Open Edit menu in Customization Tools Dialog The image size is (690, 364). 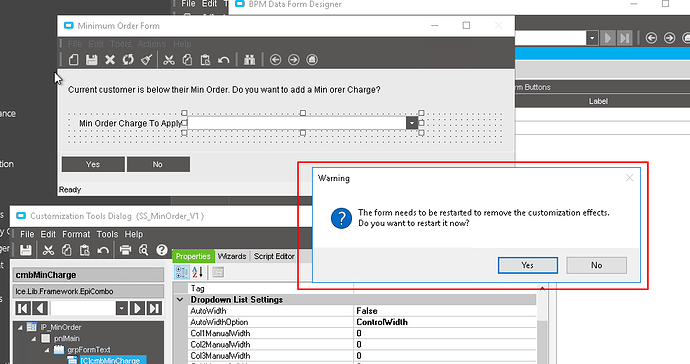click(48, 234)
